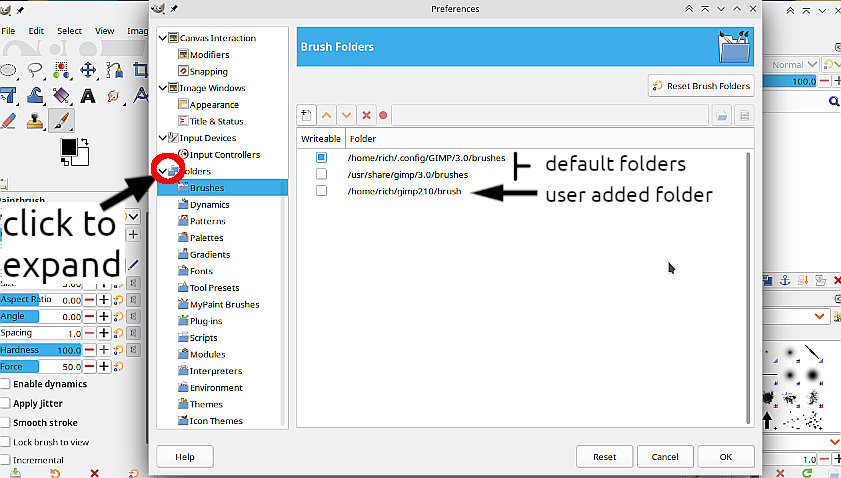841x478 pixels.
Task: Select the Eraser tool
Action: [9, 121]
